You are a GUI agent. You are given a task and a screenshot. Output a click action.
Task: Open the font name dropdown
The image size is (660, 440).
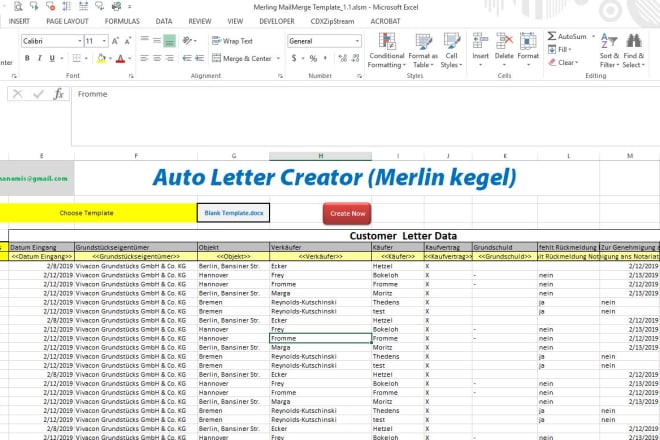(x=80, y=41)
